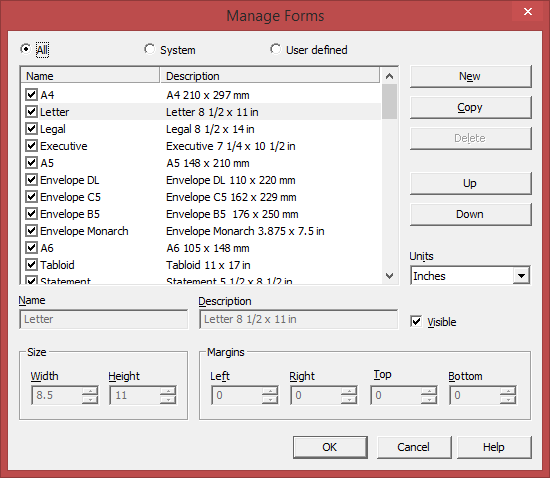550x478 pixels.
Task: Confirm with the OK button
Action: coord(330,447)
